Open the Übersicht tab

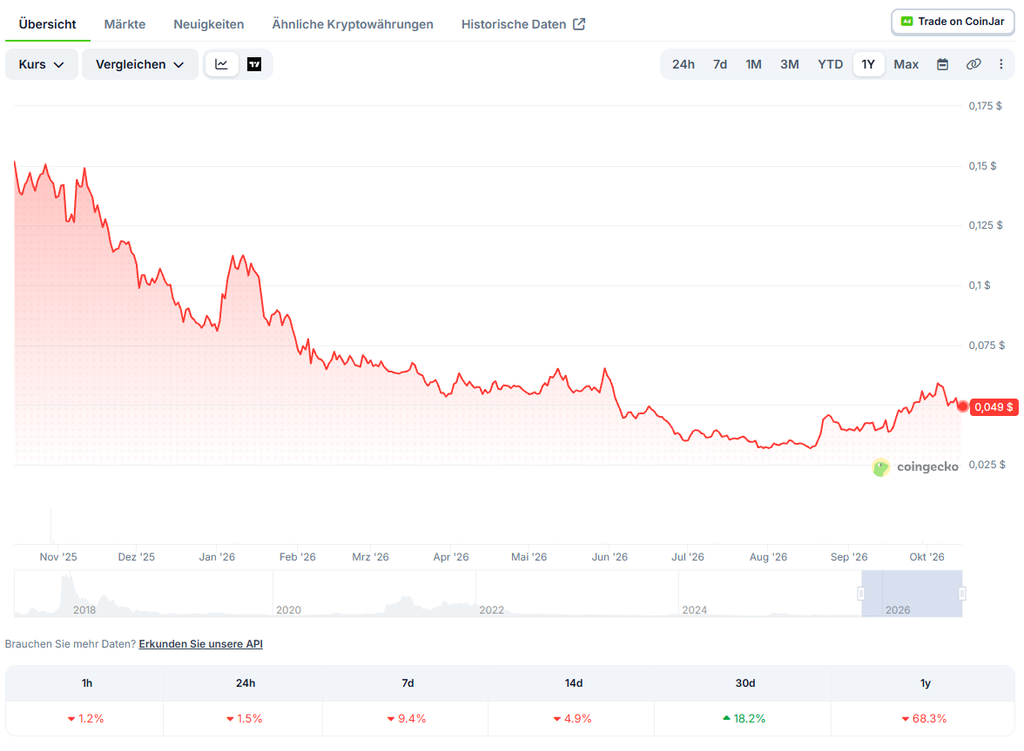click(47, 24)
